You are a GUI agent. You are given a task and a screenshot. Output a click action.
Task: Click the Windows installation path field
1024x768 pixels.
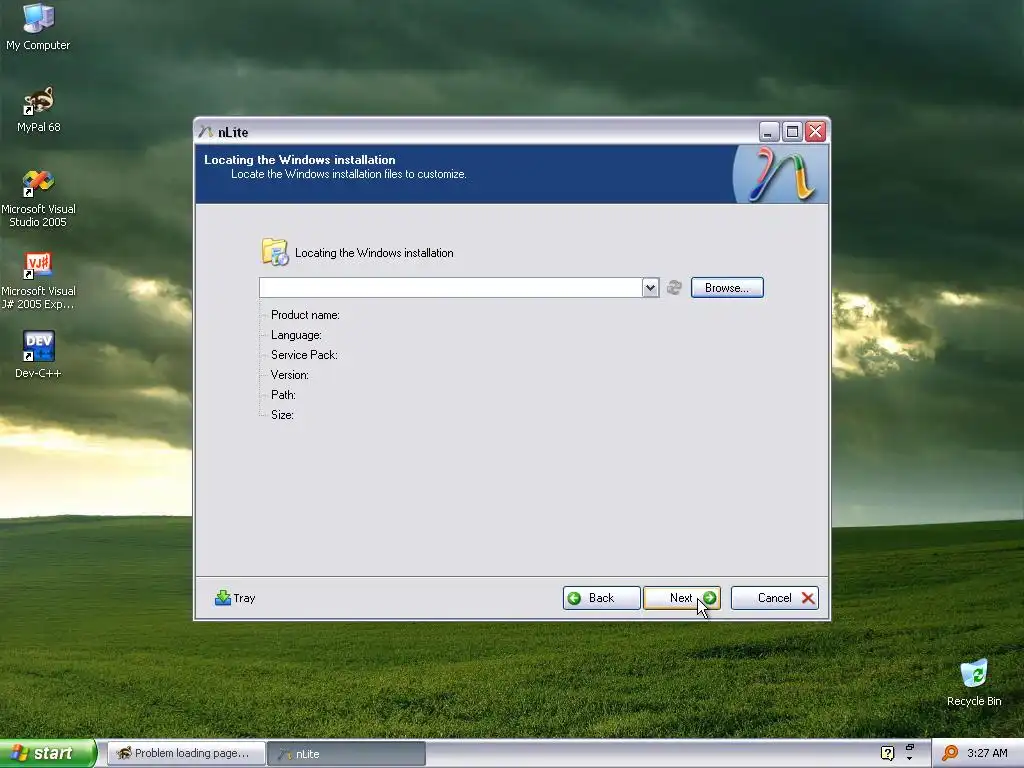tap(451, 287)
